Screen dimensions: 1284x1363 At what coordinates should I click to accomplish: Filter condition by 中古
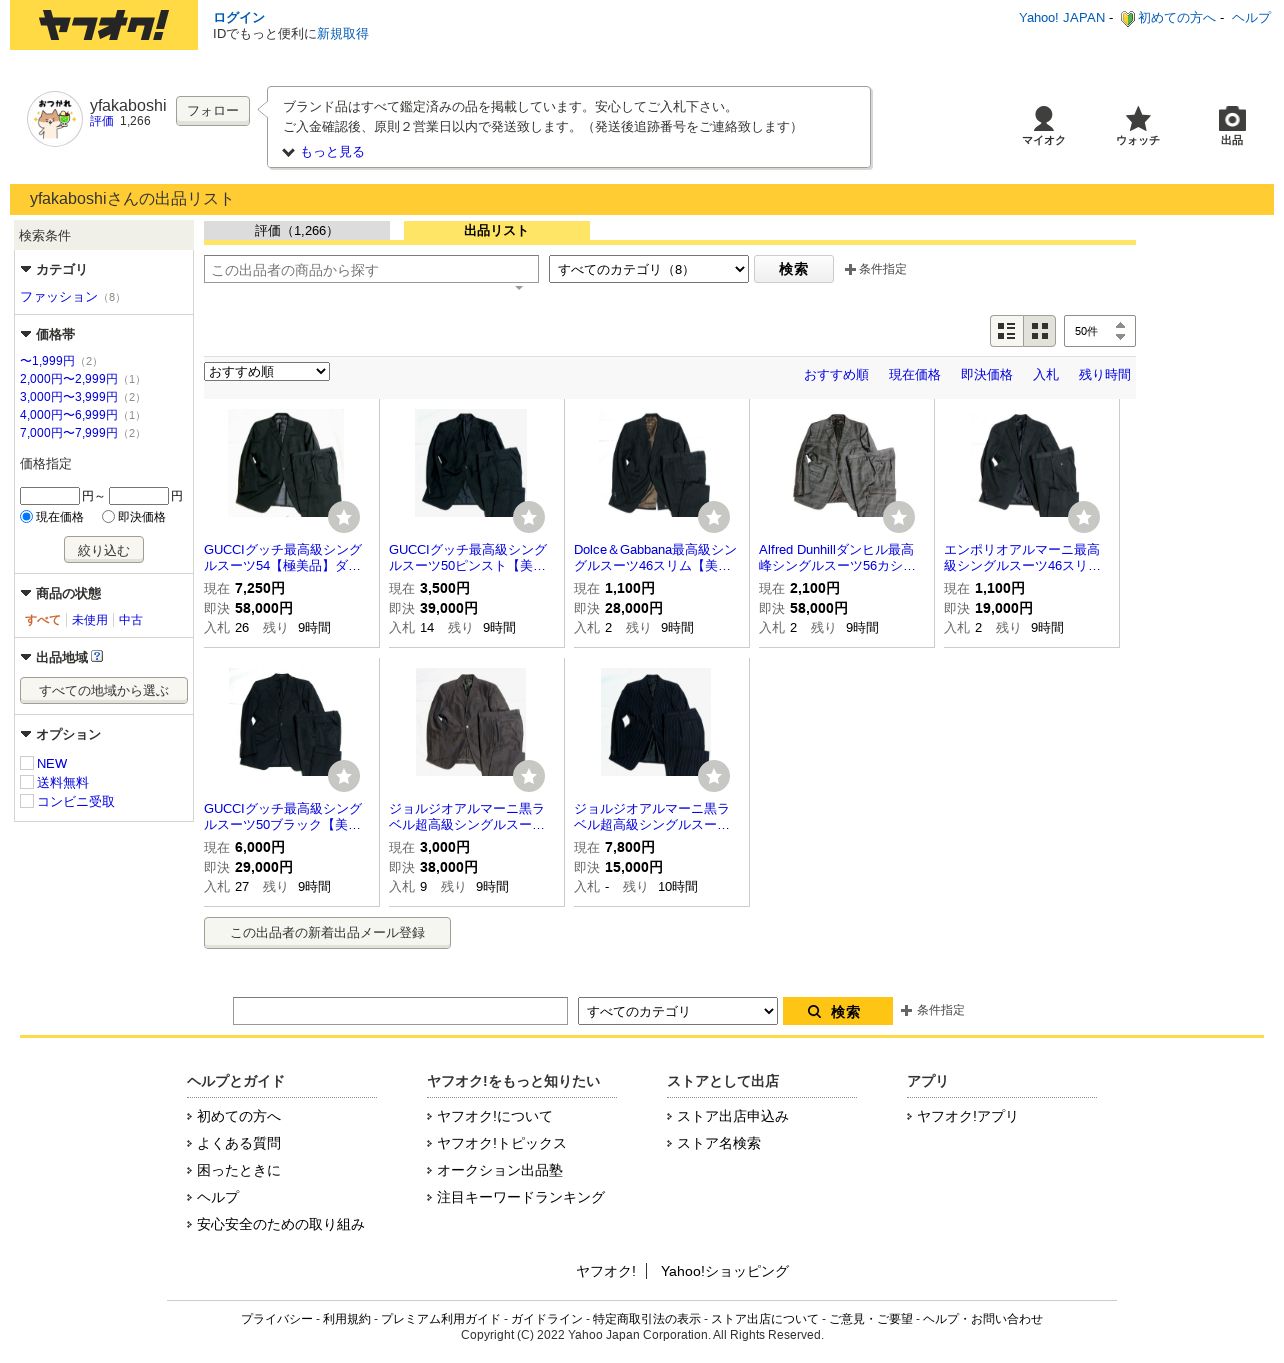(x=131, y=620)
